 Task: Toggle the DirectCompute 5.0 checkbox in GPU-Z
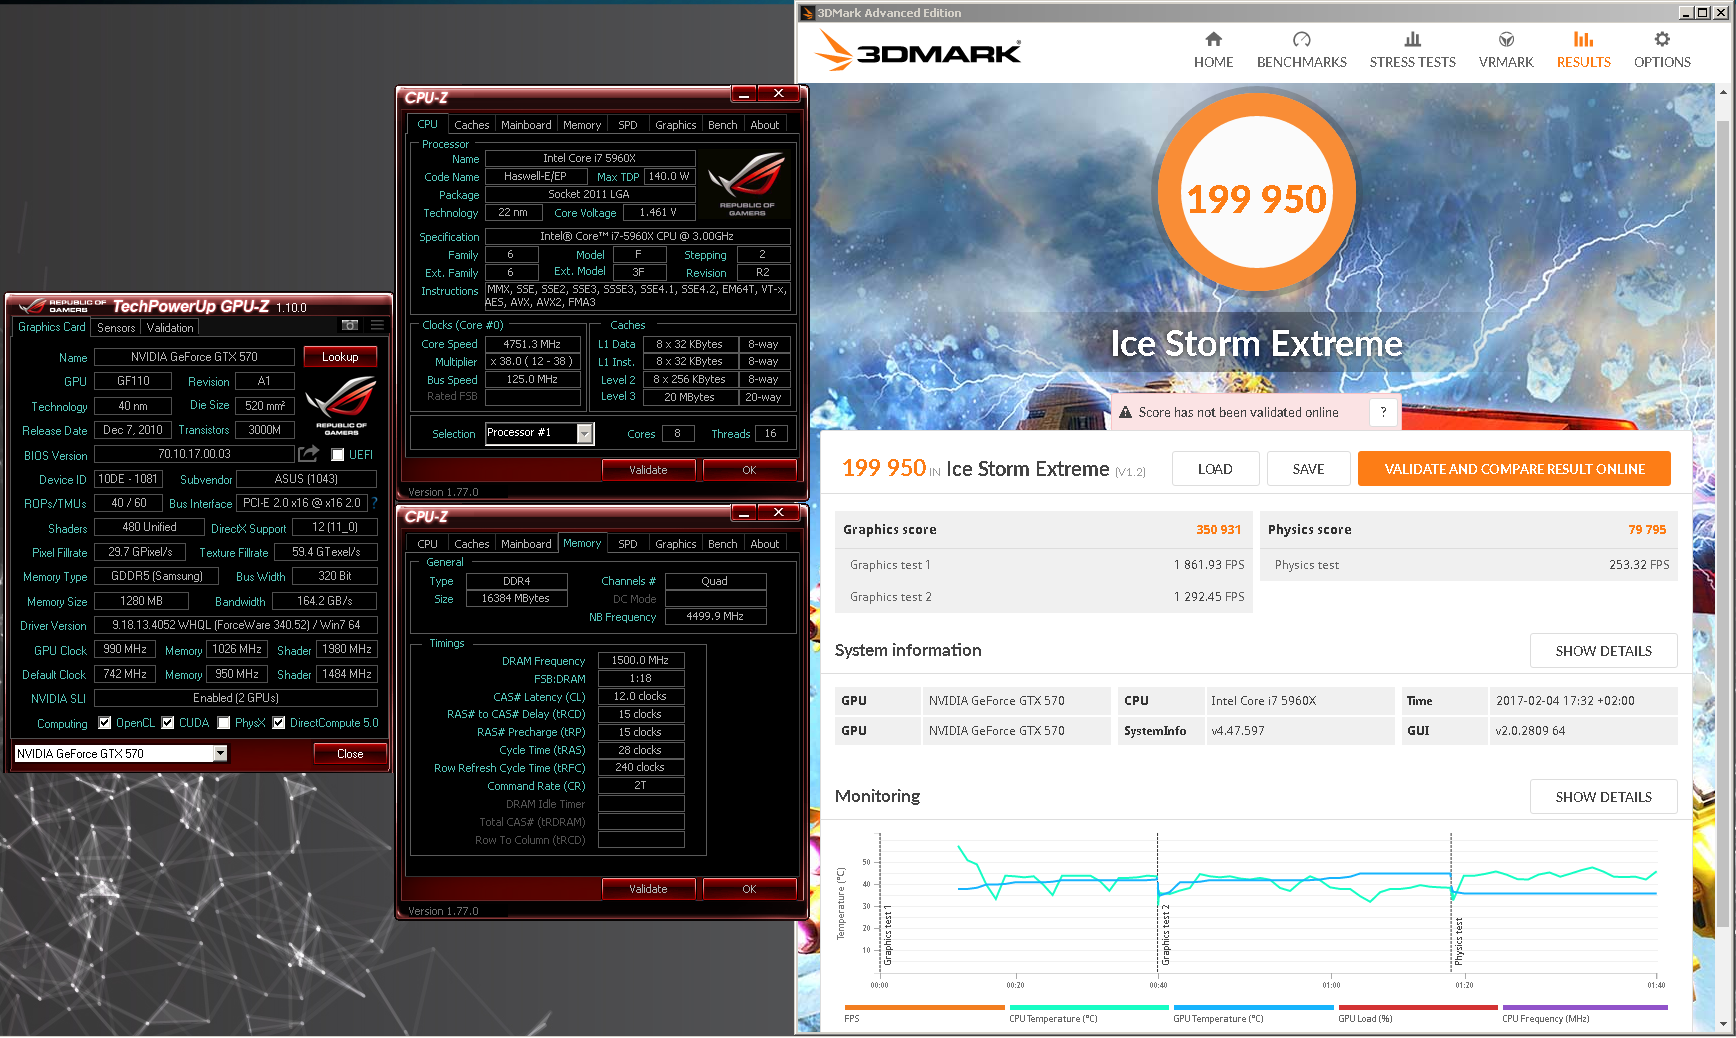279,723
